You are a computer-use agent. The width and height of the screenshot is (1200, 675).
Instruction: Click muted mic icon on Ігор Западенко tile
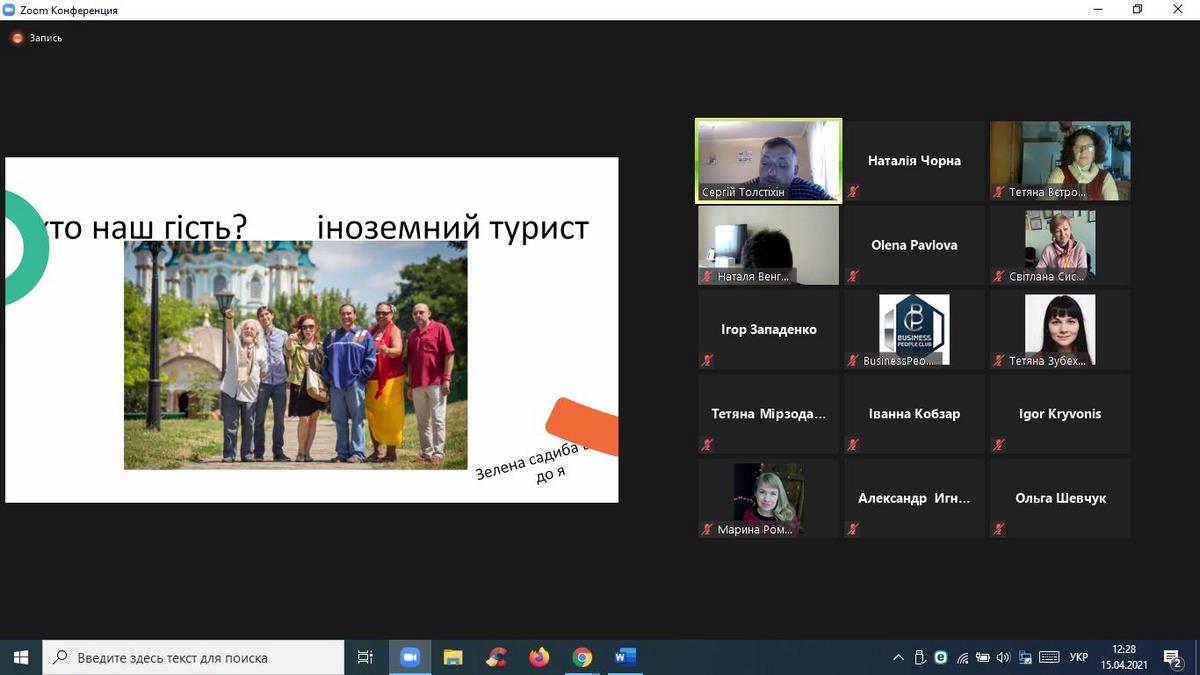(707, 360)
